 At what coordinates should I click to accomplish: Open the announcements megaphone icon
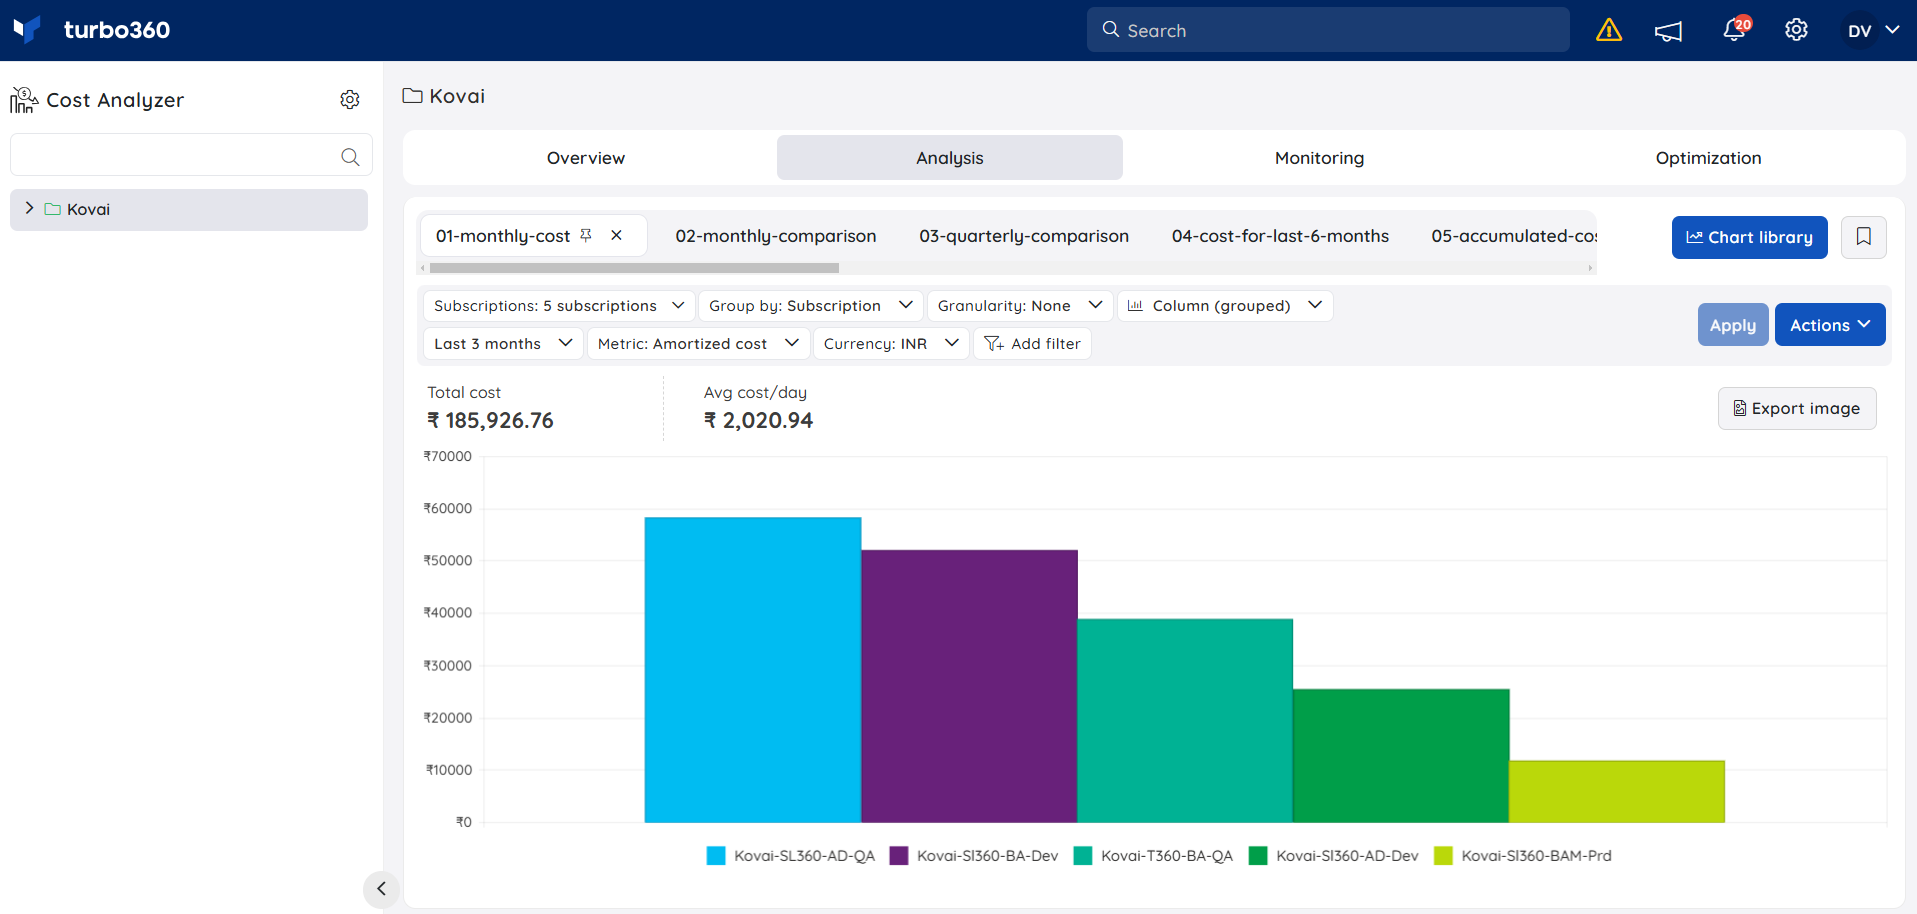click(x=1668, y=31)
